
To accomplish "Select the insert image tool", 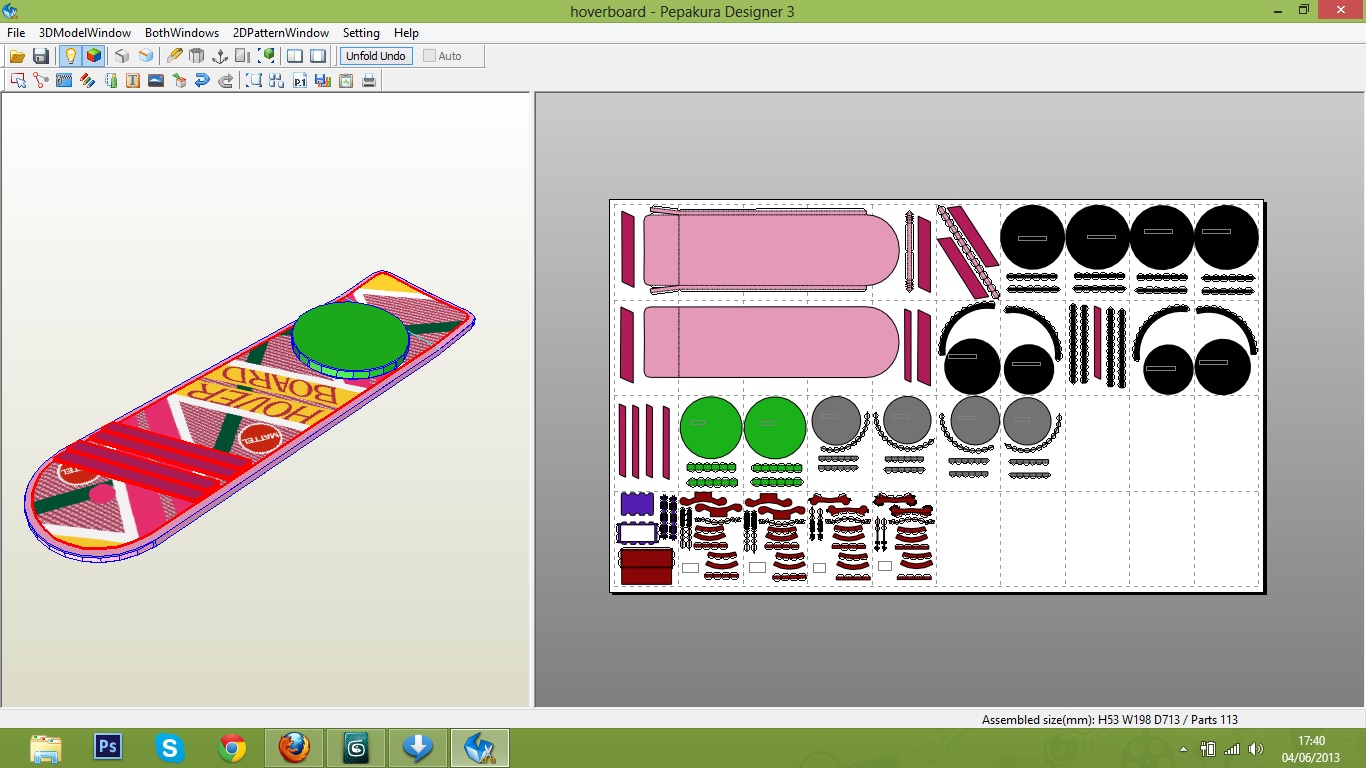I will 156,80.
